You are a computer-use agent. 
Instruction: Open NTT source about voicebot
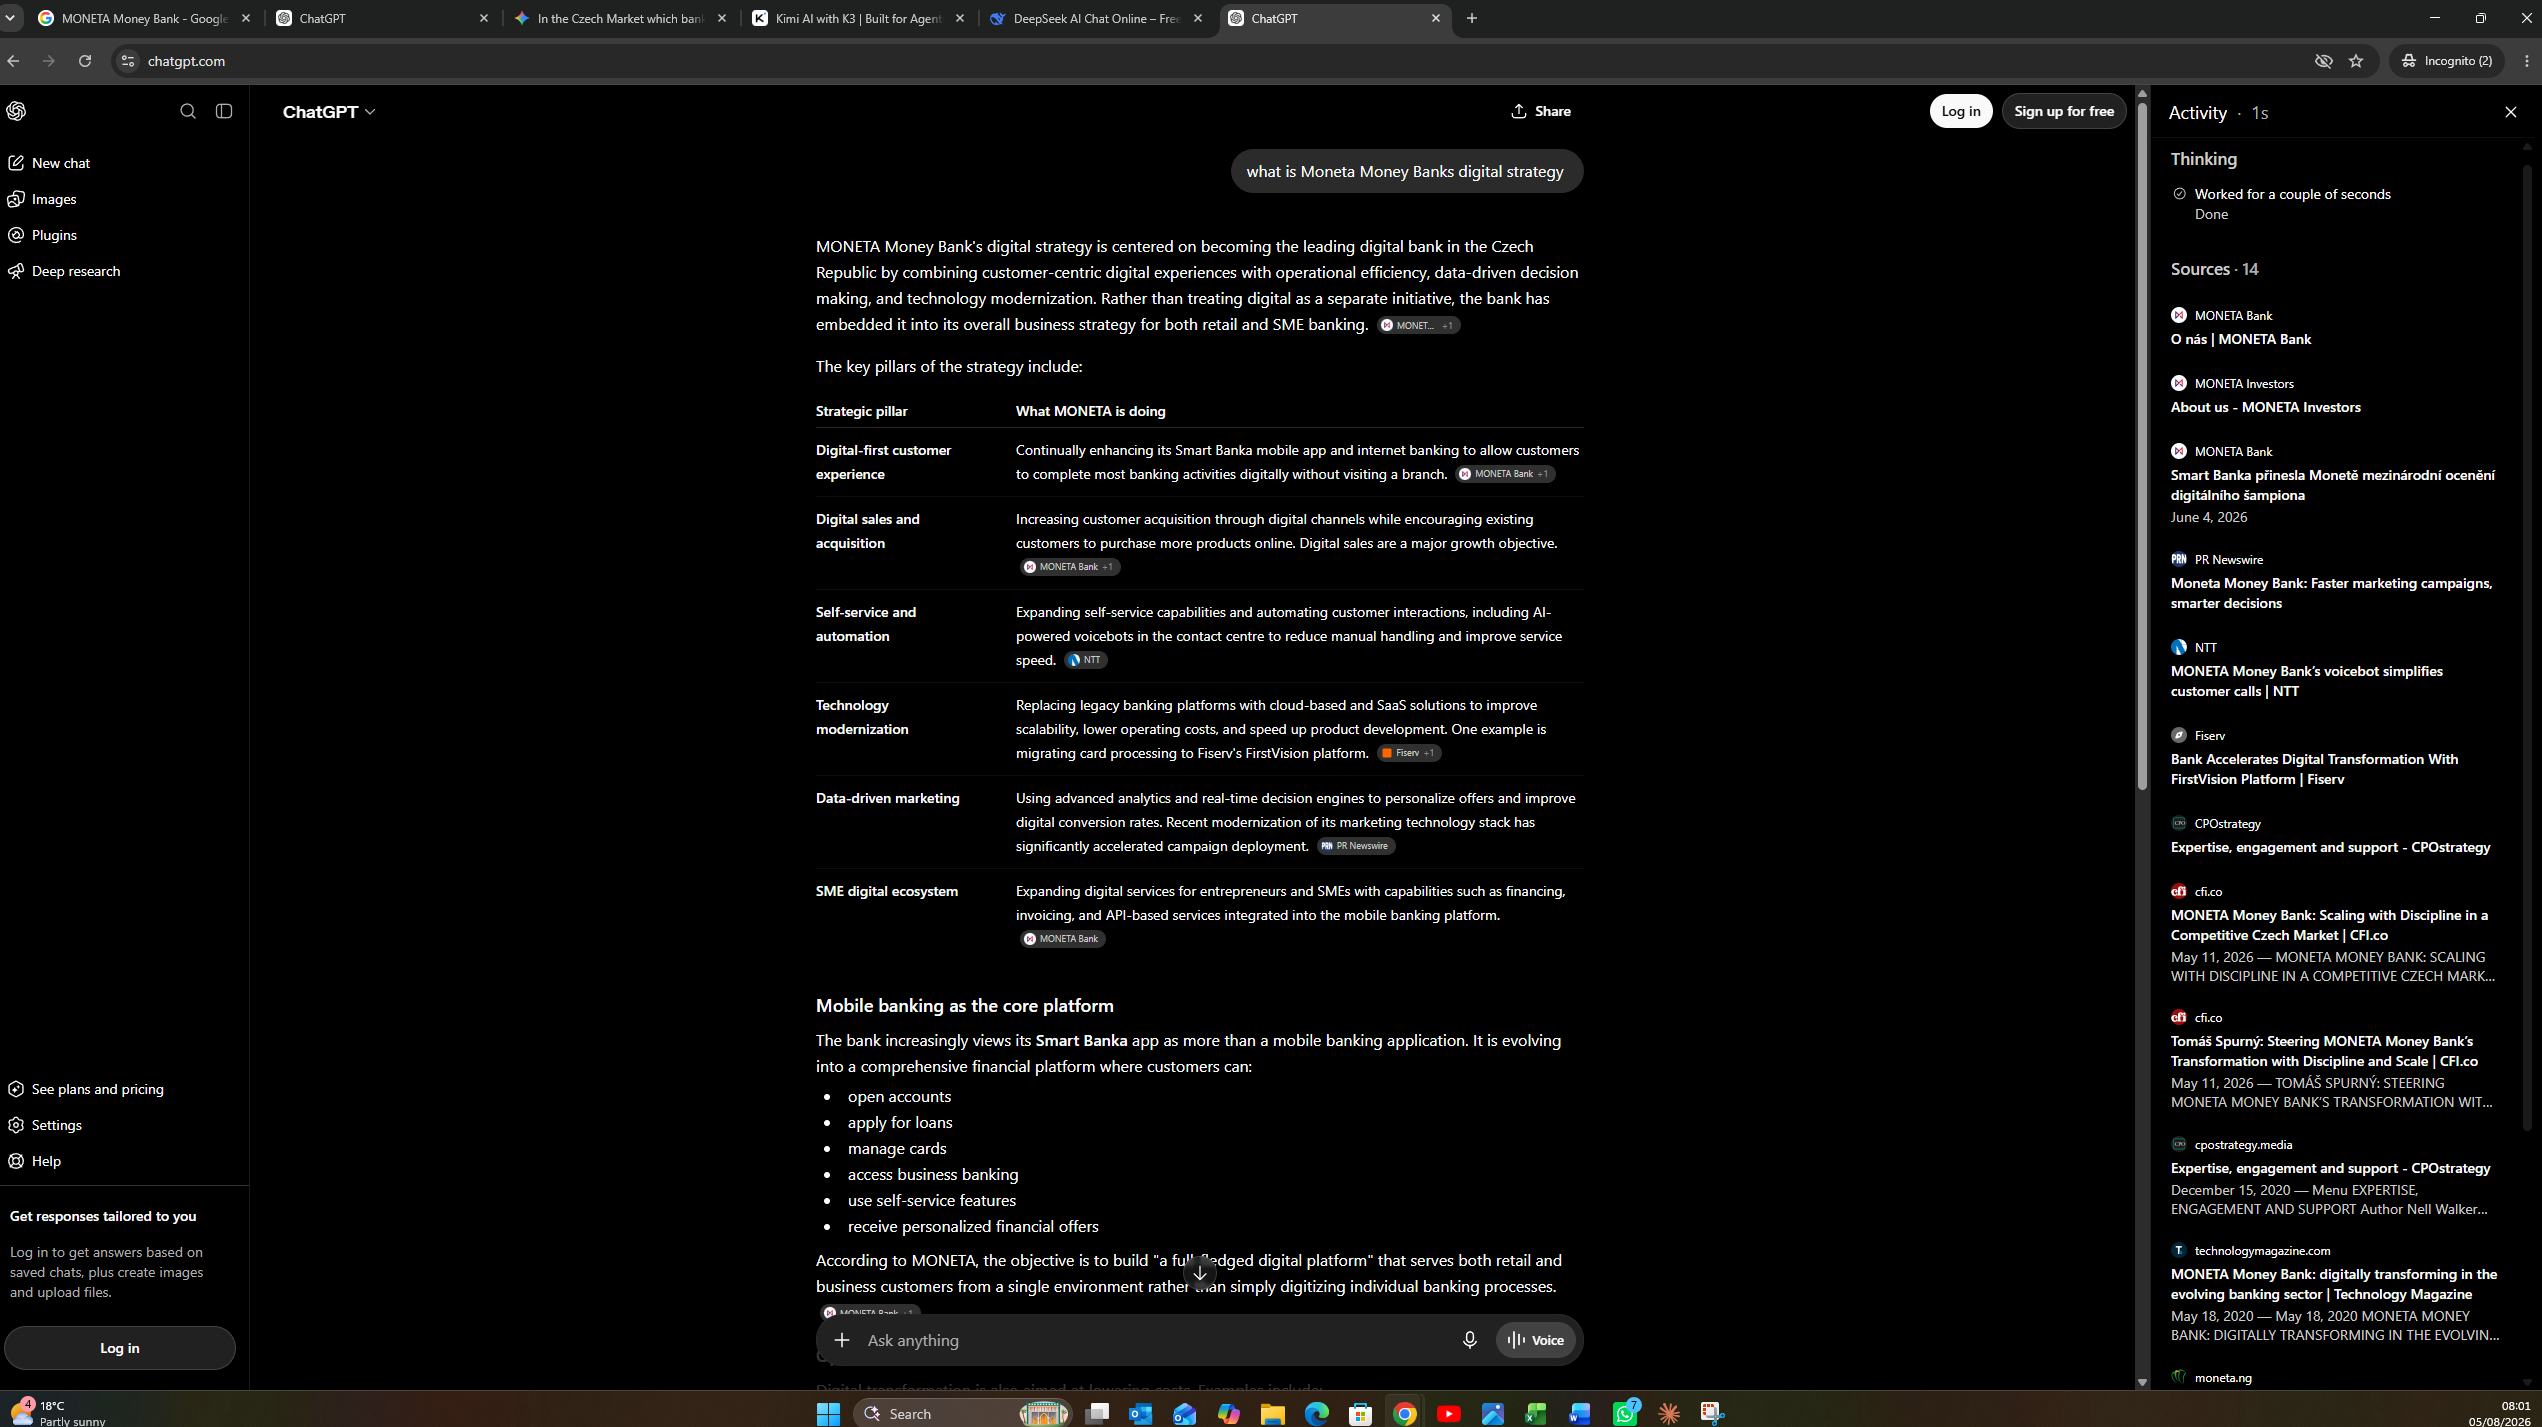point(2306,681)
